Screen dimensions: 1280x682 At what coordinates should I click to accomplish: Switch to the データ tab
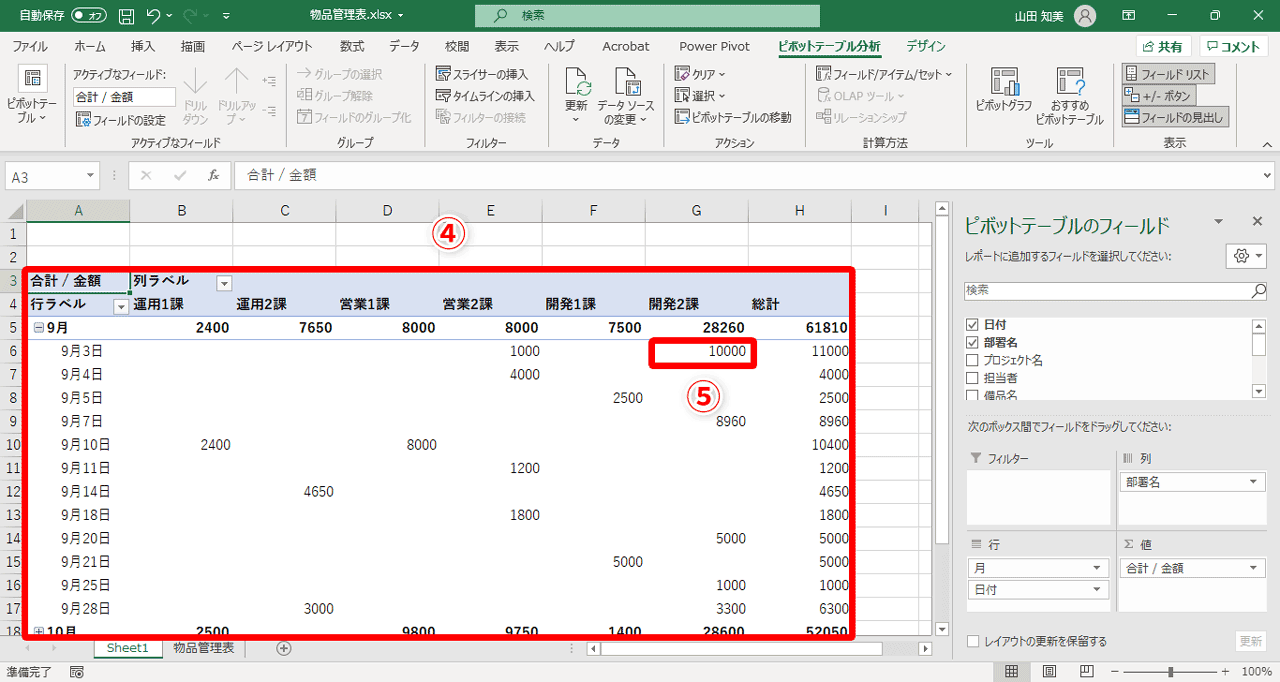[404, 46]
